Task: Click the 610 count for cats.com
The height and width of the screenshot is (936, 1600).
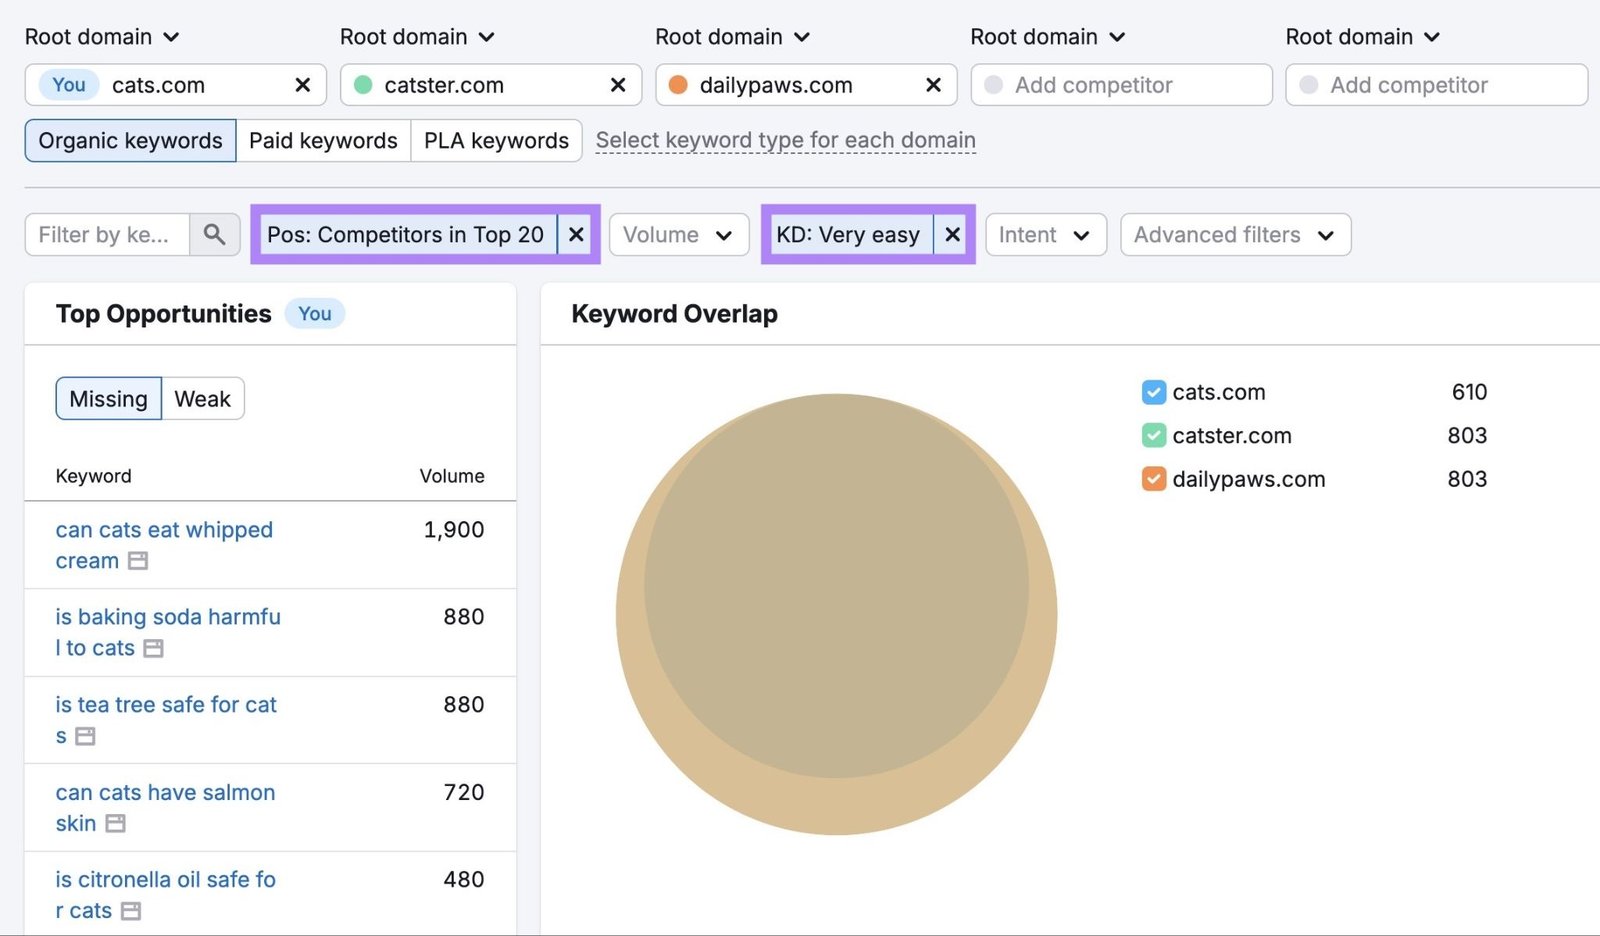Action: [x=1469, y=392]
